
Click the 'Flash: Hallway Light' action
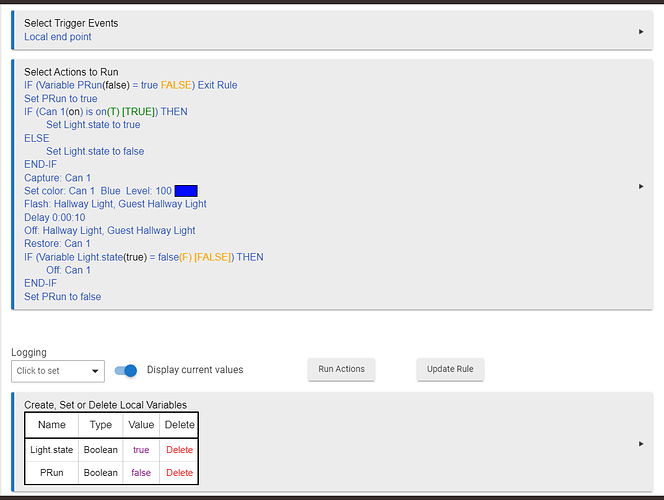tap(115, 204)
